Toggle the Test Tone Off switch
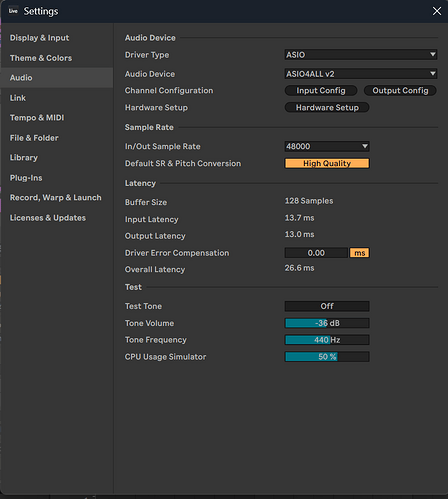Screen dimensions: 448x499 327,306
